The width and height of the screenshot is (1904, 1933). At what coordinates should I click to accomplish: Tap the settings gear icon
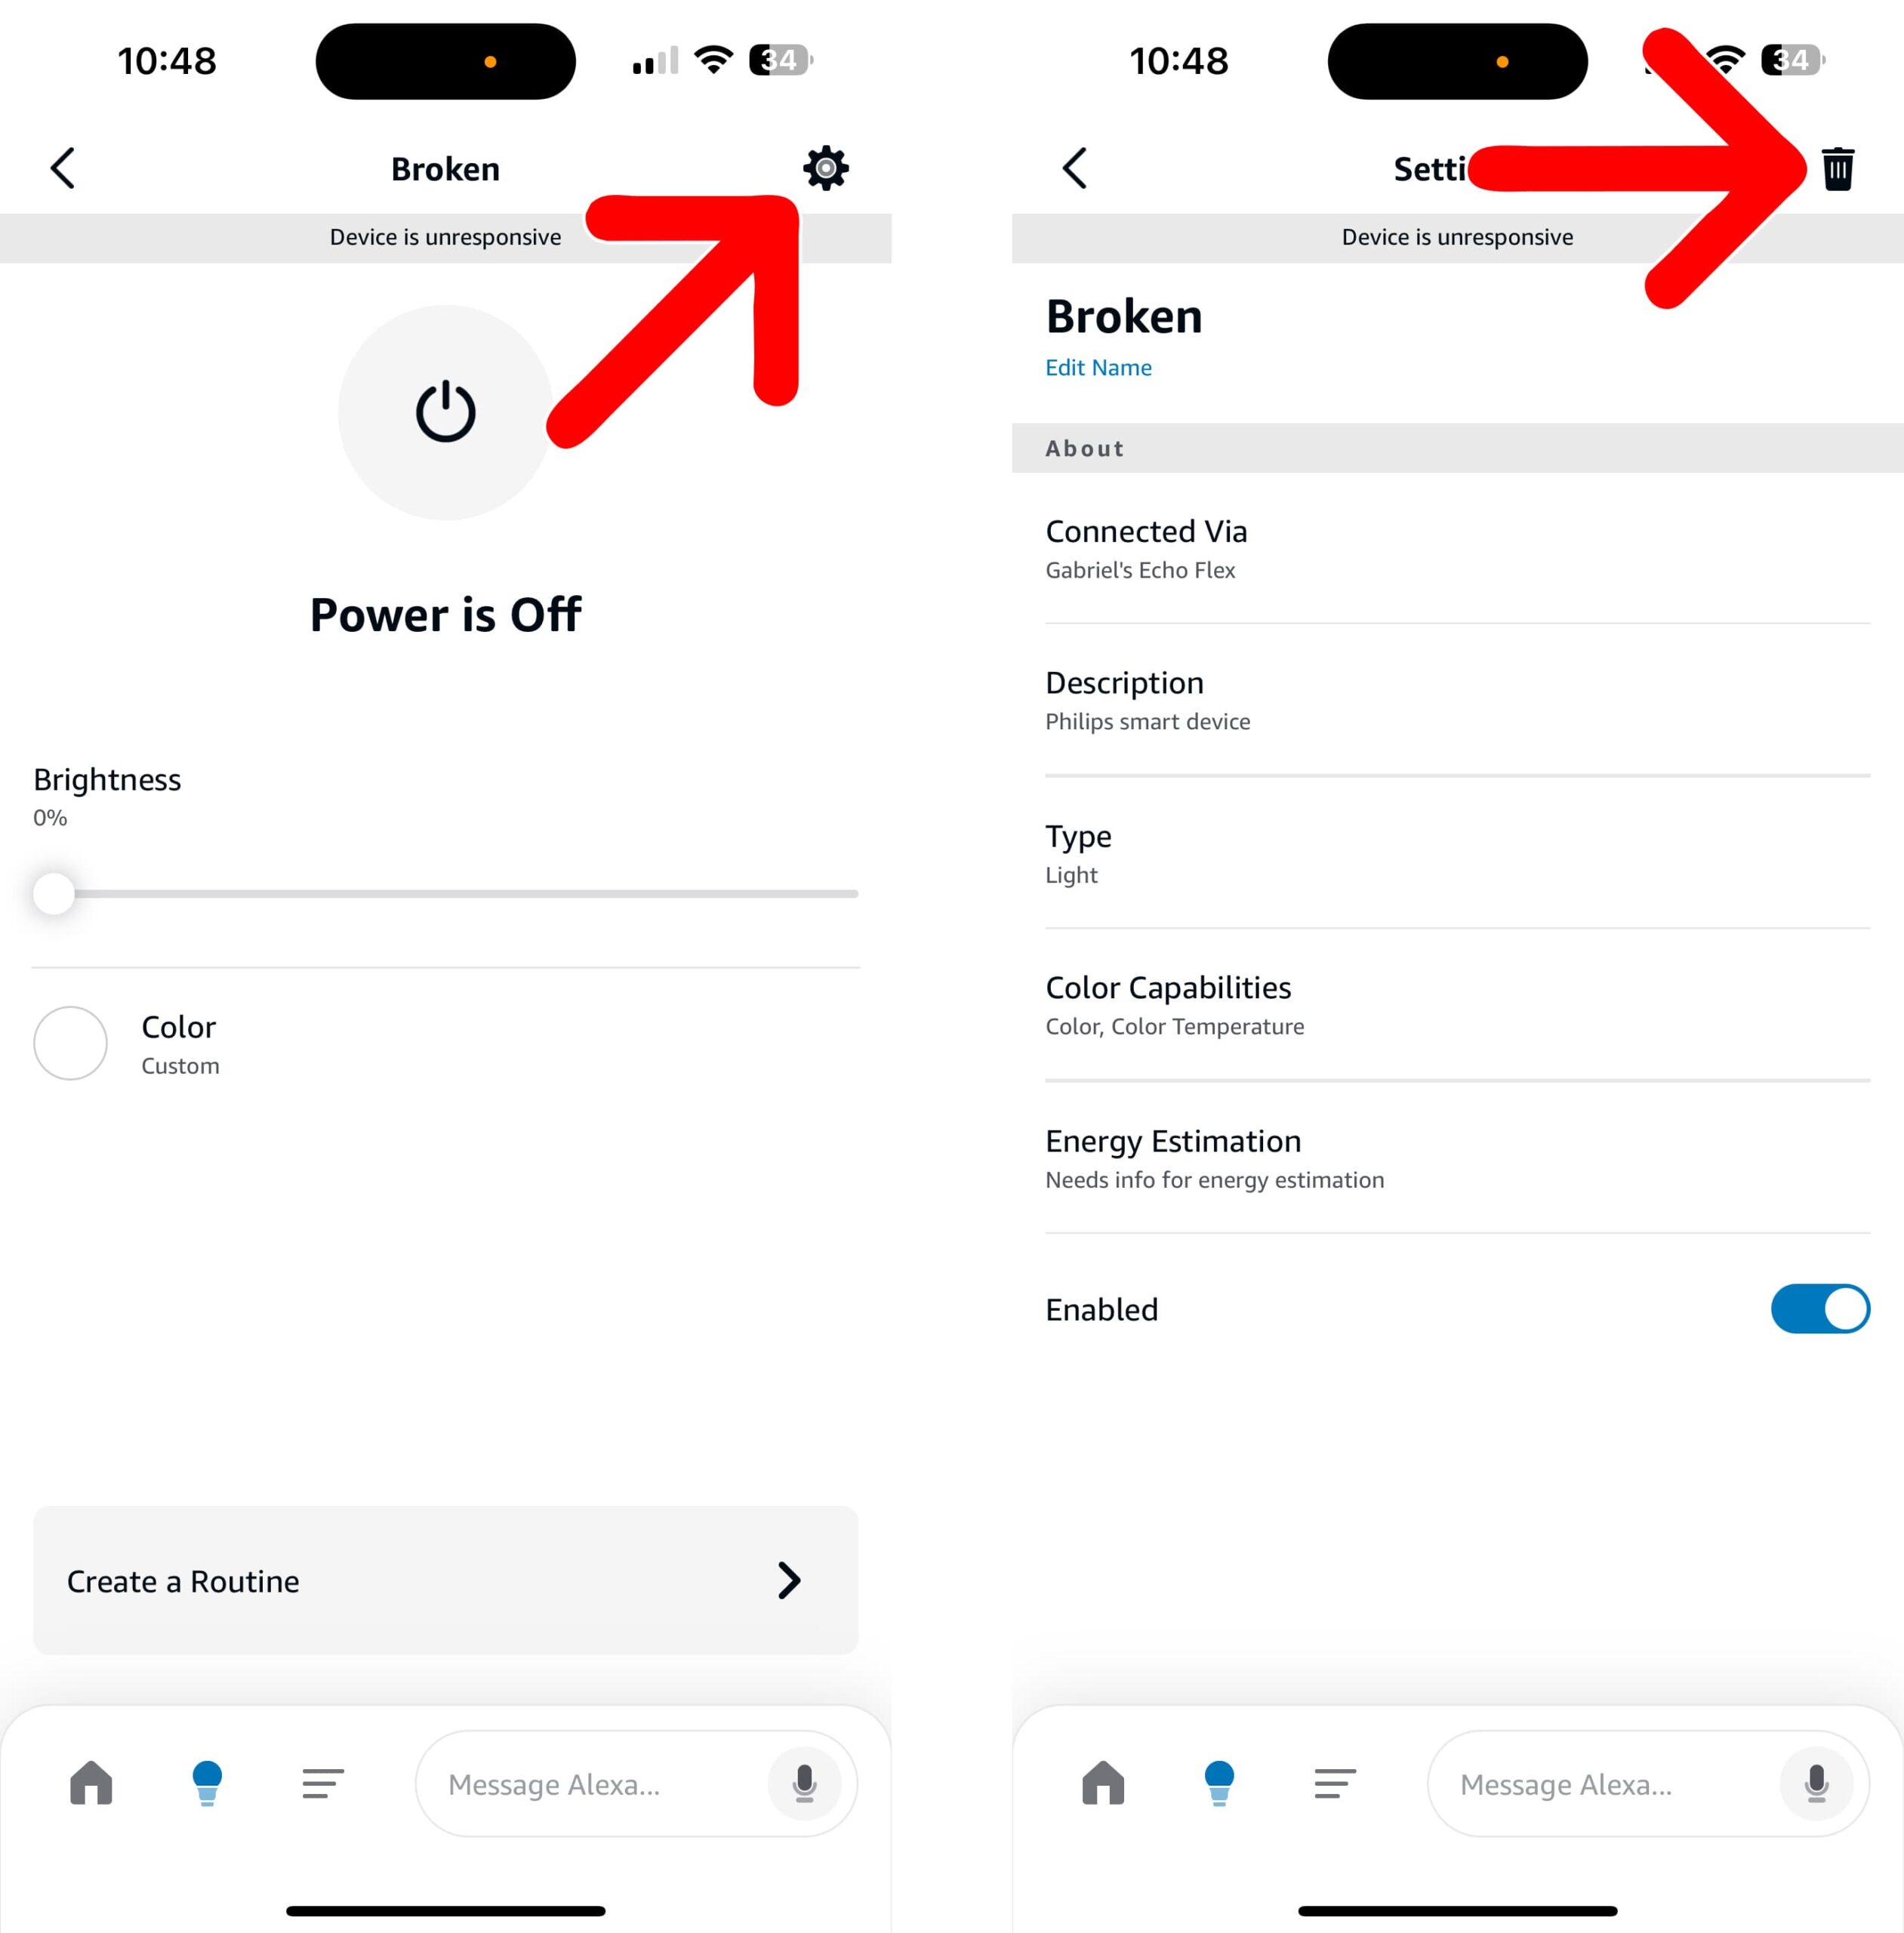pos(821,168)
